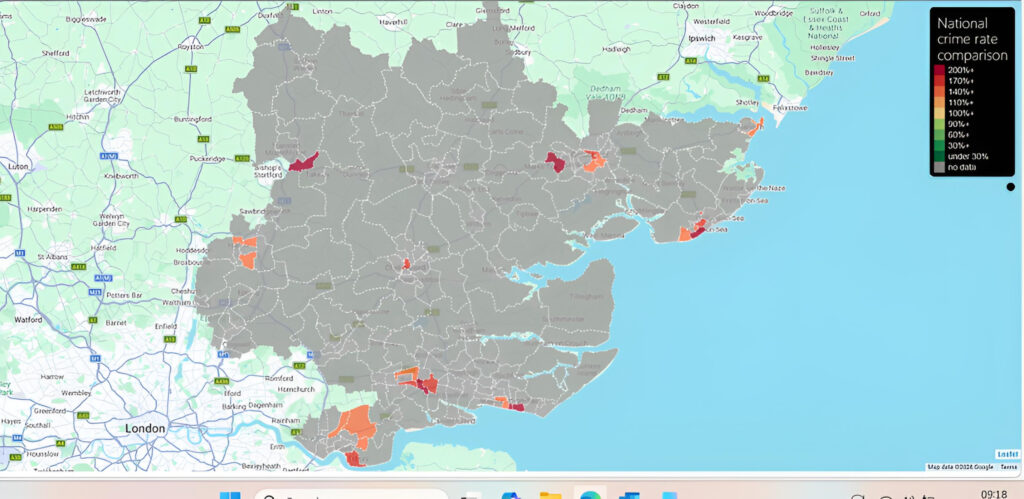
Task: Click the Knebworth label
Action: [120, 176]
